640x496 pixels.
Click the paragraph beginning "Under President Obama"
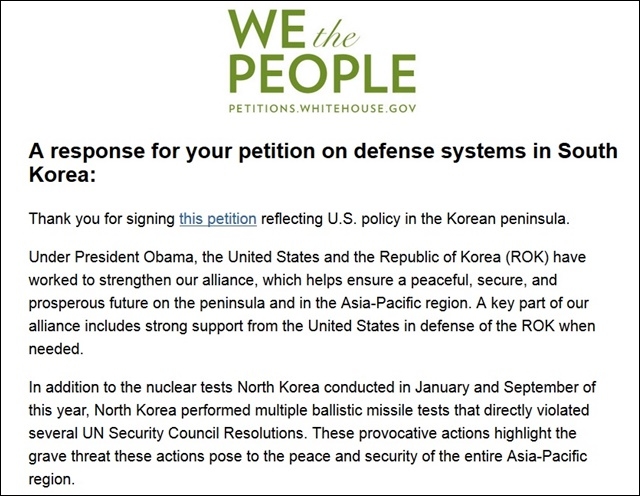coord(312,303)
